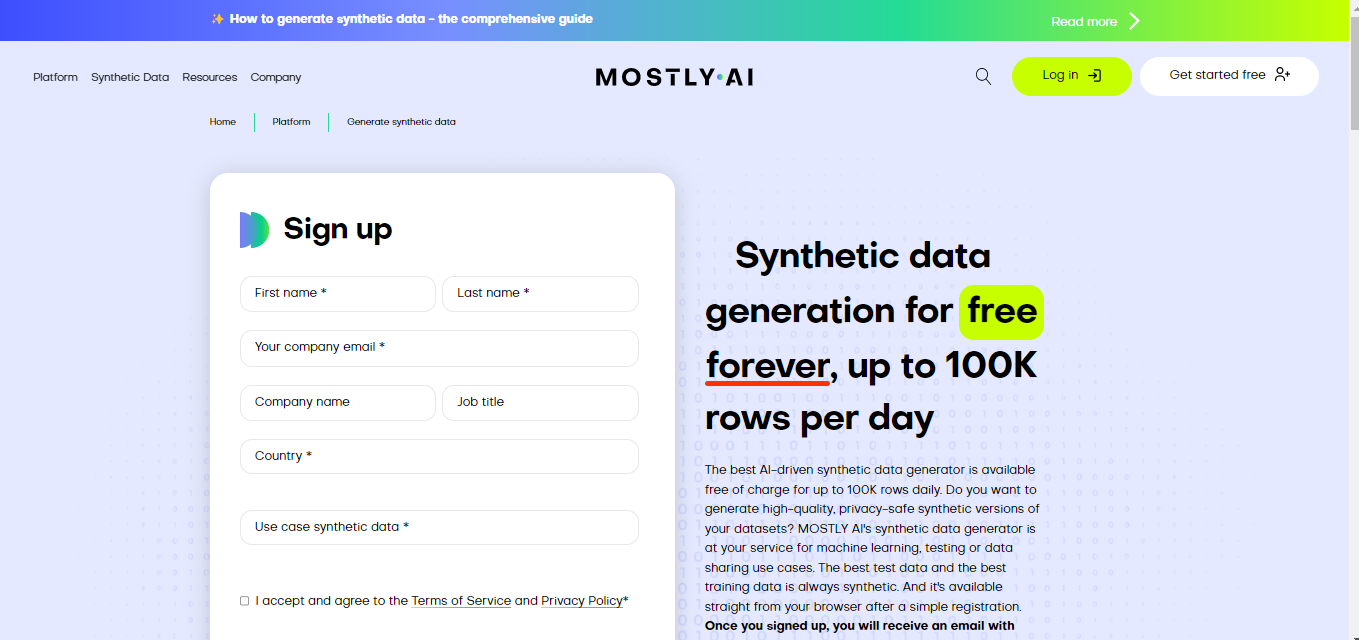Open the Platform menu
Screen dimensions: 1359x640
click(55, 77)
